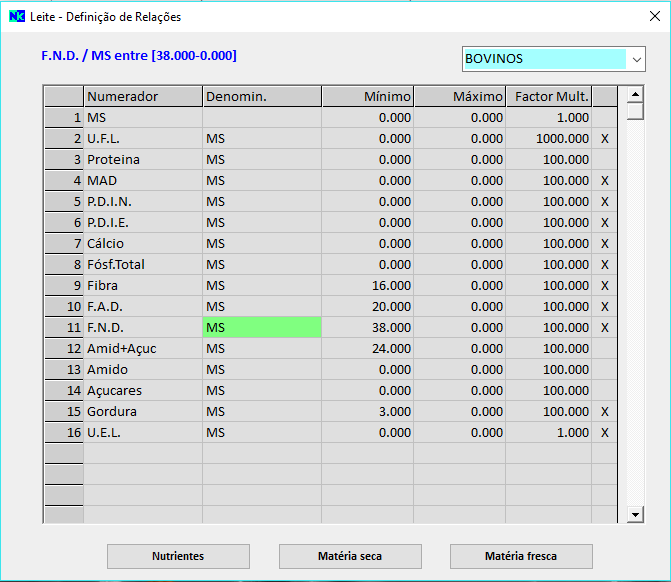Open the BOVINOS species dropdown
Image resolution: width=671 pixels, height=582 pixels.
[636, 59]
